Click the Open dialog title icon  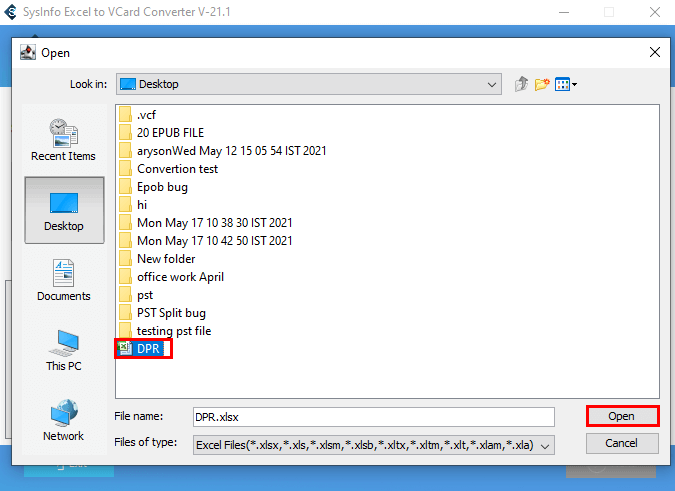pos(28,52)
